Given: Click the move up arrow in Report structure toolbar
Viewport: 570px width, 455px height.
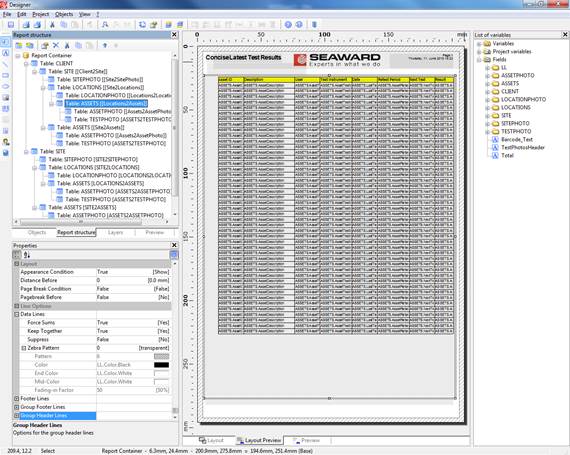Looking at the screenshot, I should click(105, 45).
